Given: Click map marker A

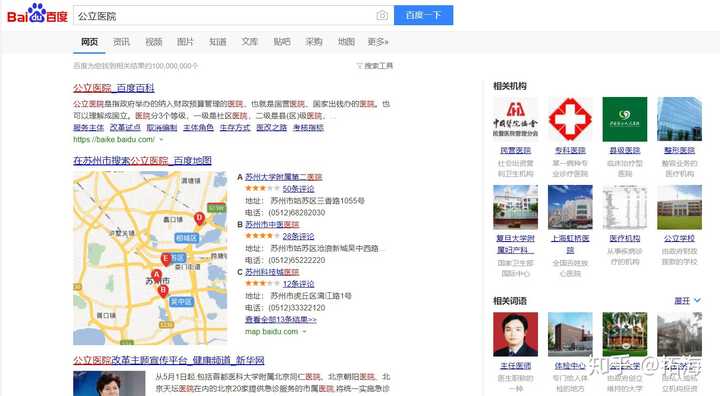Looking at the screenshot, I should [x=157, y=276].
